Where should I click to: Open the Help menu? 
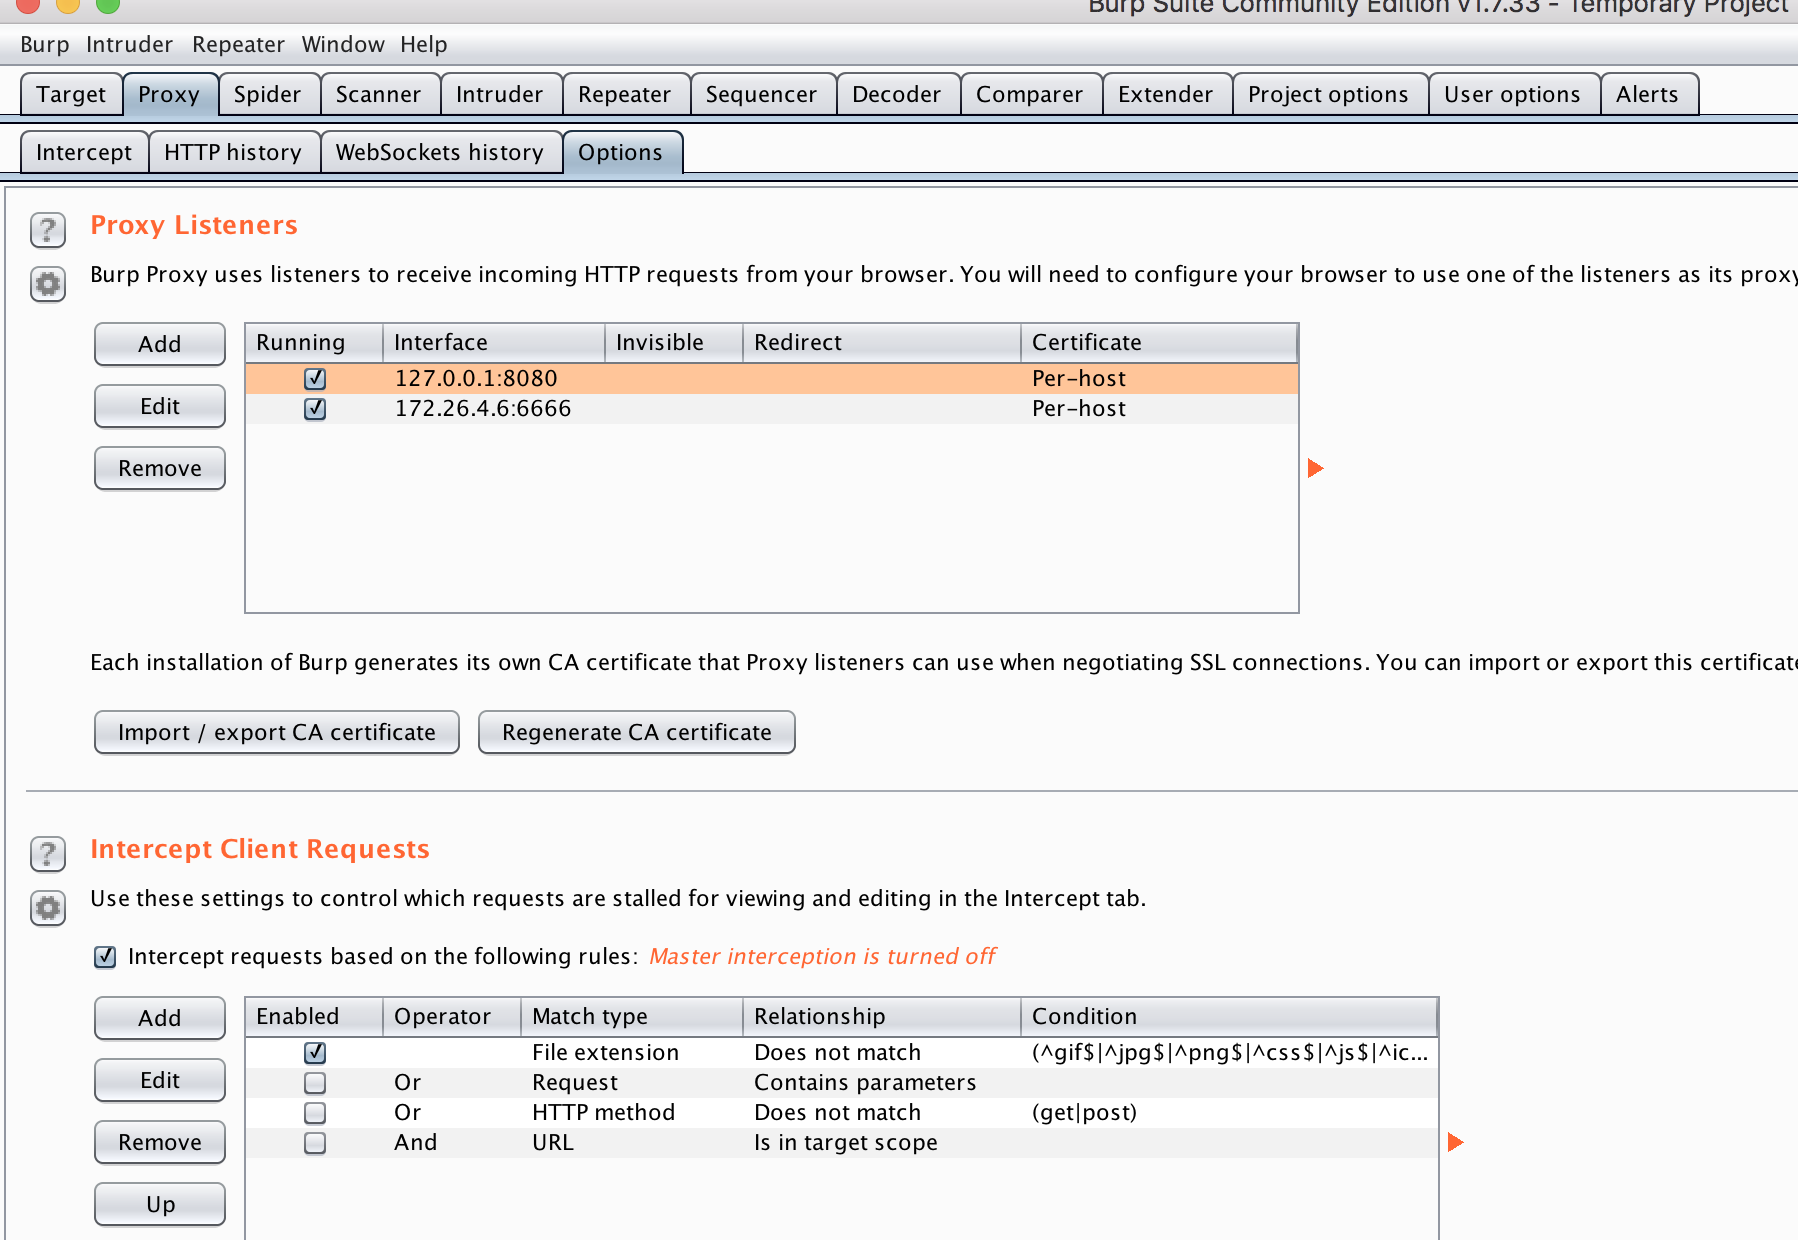(x=424, y=45)
